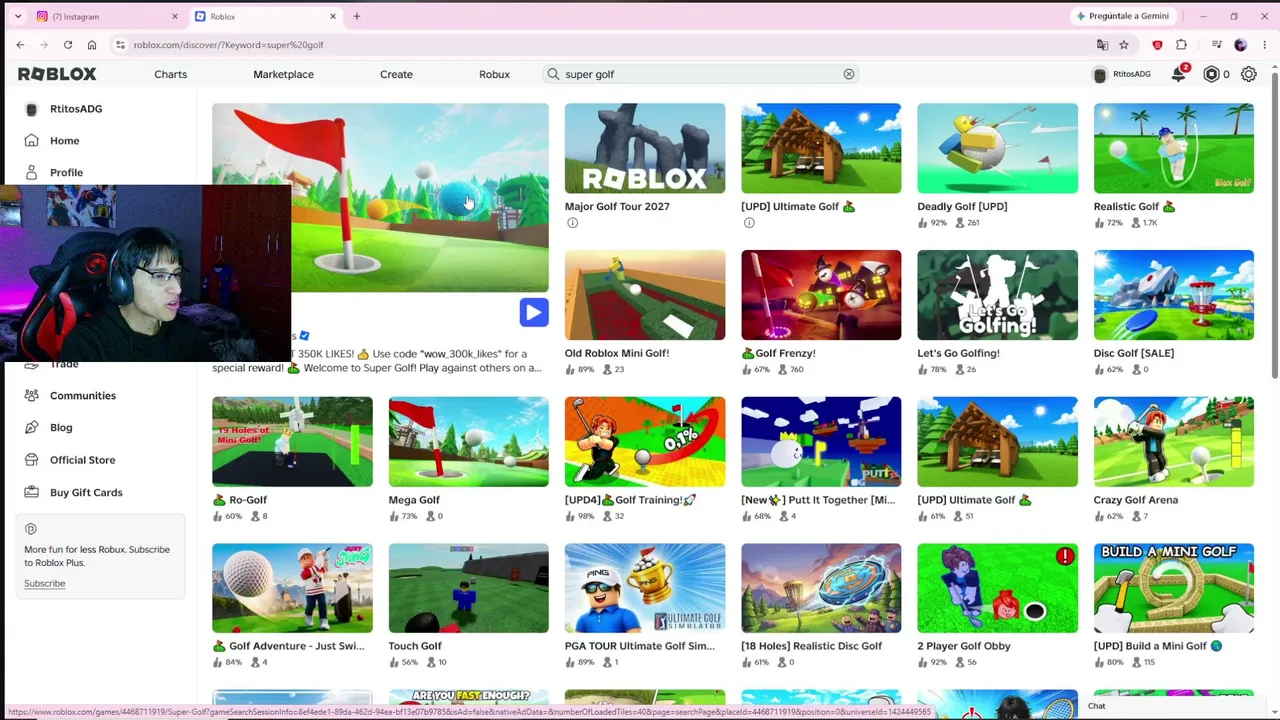Click info icon under Major Golf Tour 2027

tap(572, 223)
